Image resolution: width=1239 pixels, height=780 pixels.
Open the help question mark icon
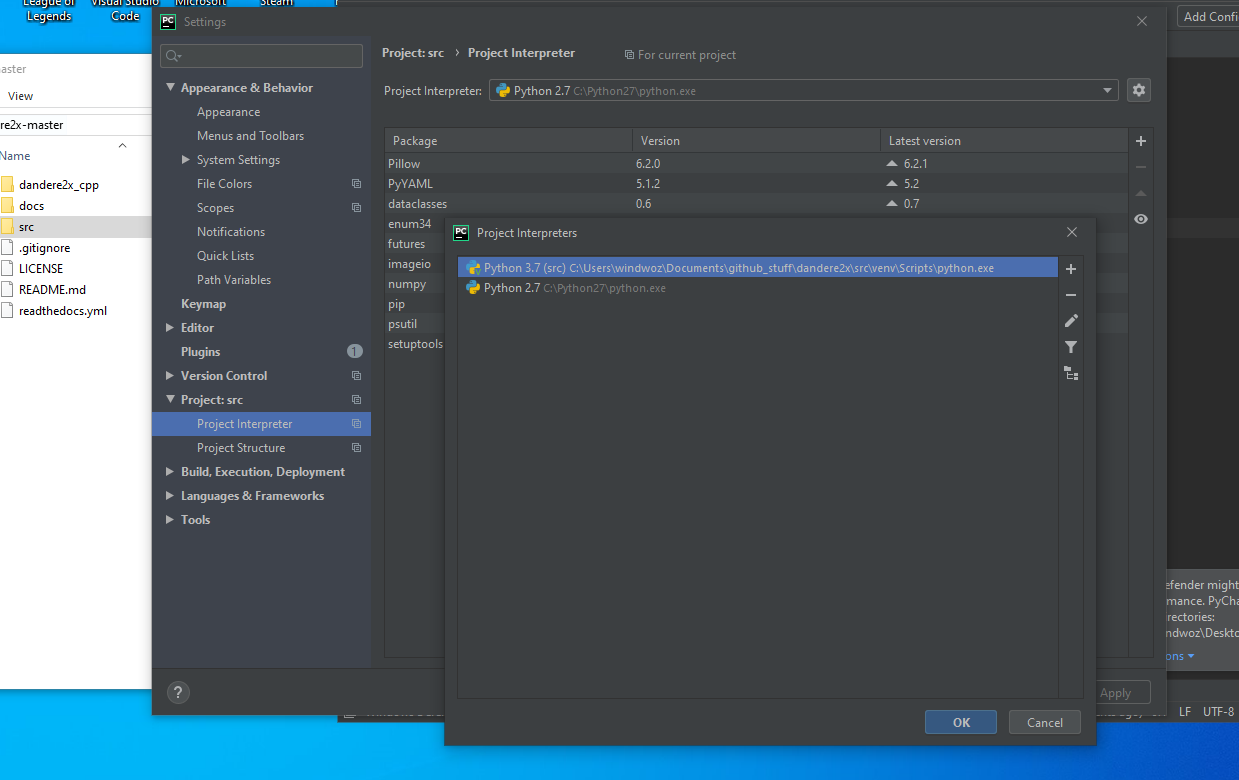point(178,692)
